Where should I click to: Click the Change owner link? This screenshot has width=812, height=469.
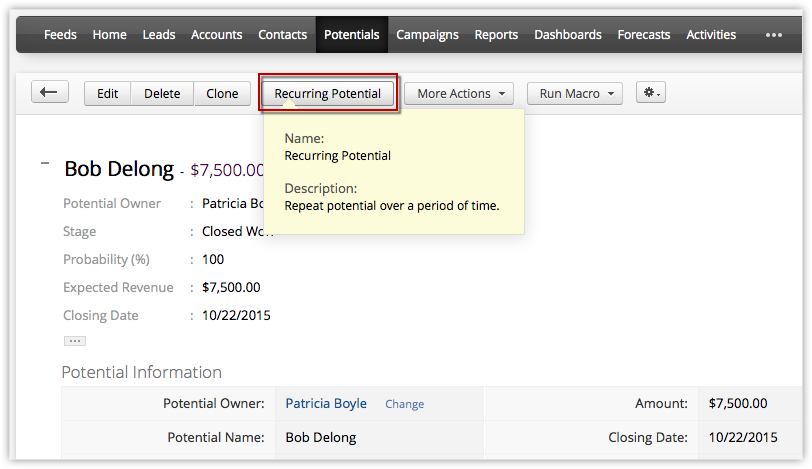coord(404,404)
